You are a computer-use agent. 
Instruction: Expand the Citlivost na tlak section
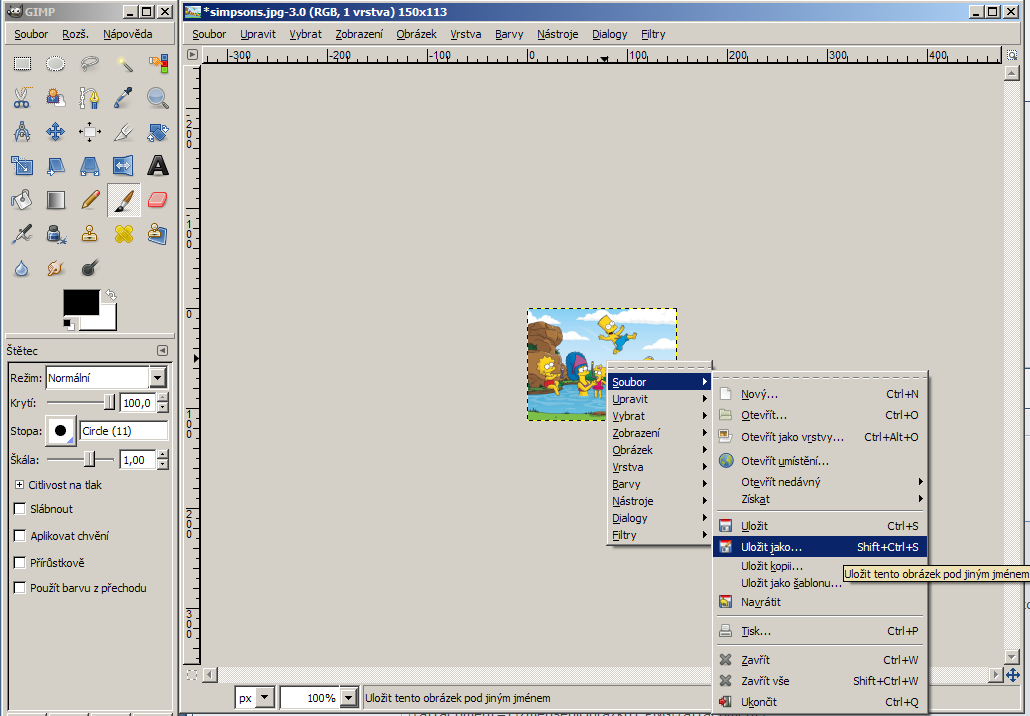click(x=19, y=485)
